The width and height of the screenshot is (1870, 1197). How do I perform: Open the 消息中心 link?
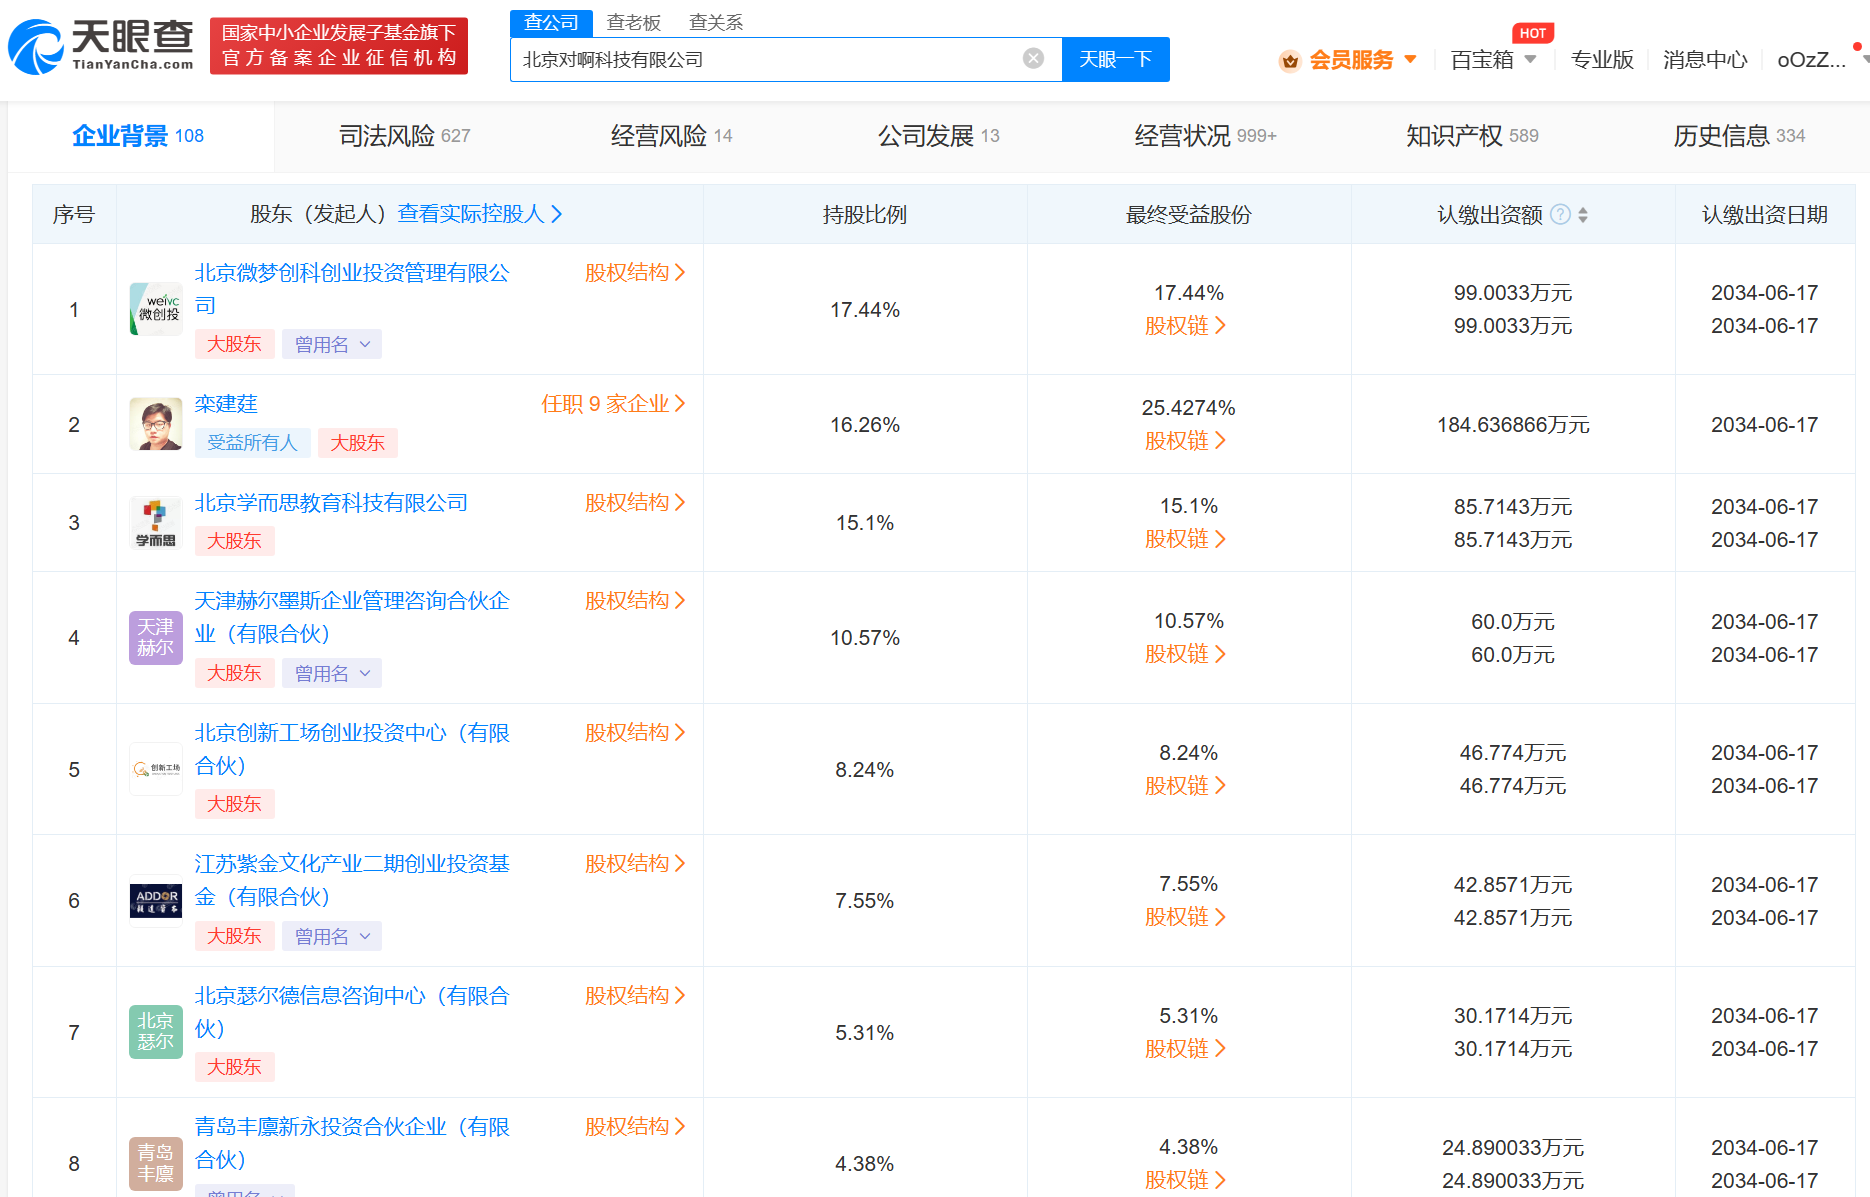click(1705, 60)
